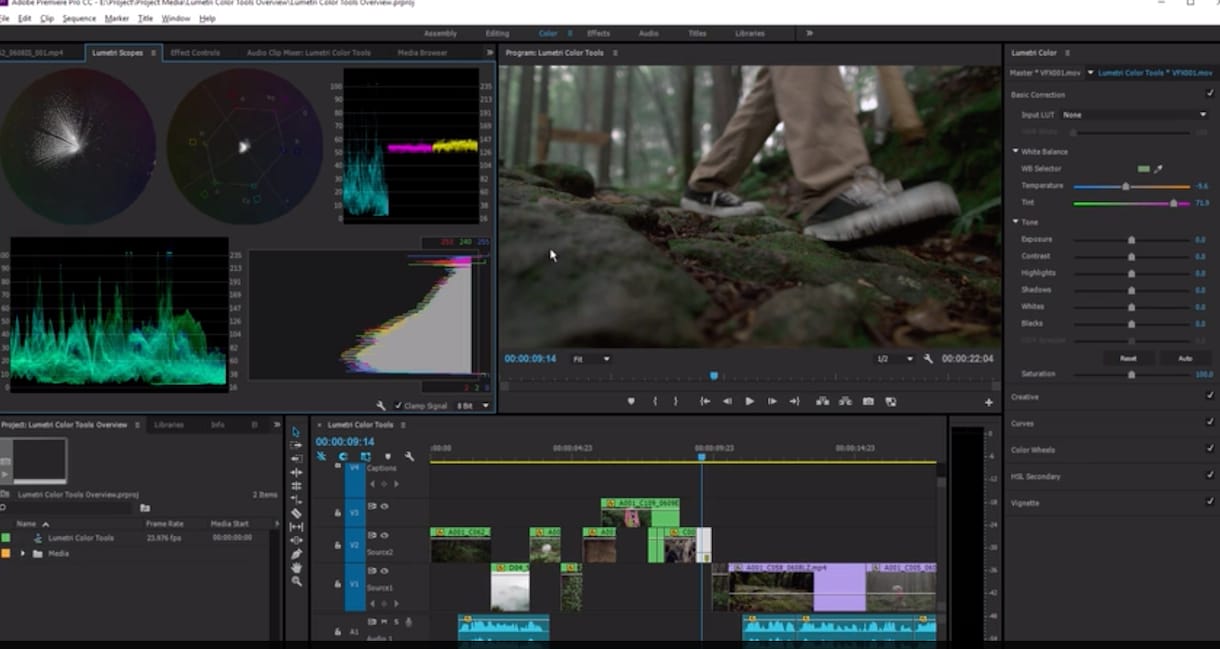Play the Program Monitor video
The height and width of the screenshot is (649, 1220).
pyautogui.click(x=749, y=401)
